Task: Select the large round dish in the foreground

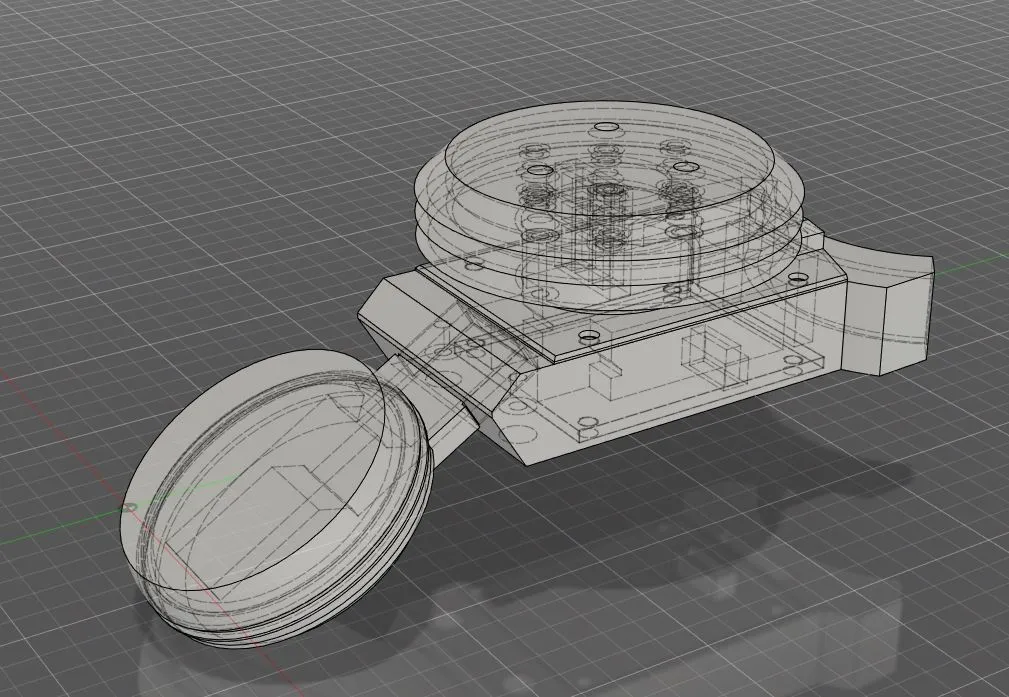Action: [275, 499]
